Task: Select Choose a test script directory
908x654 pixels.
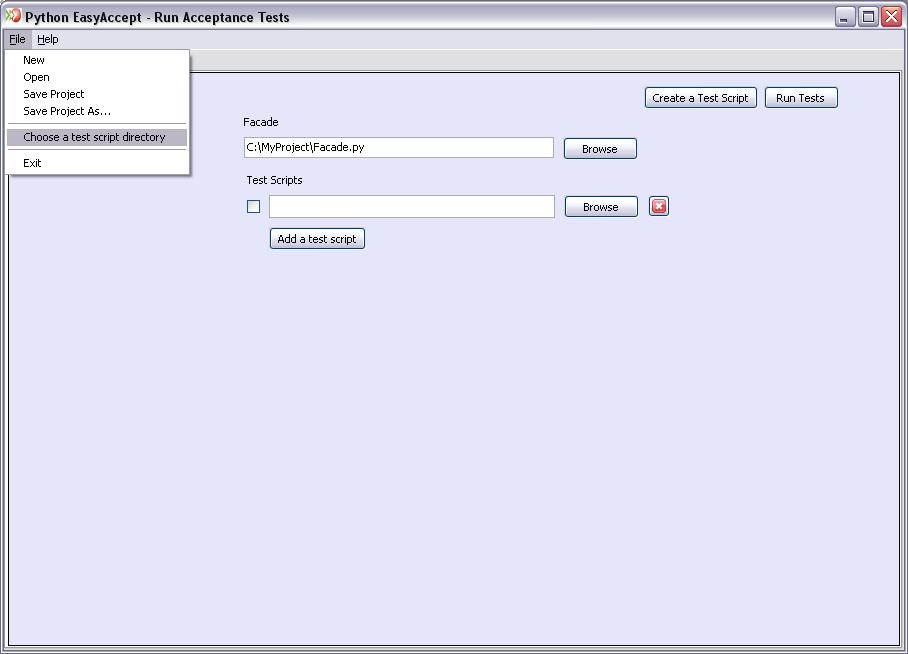Action: click(95, 137)
